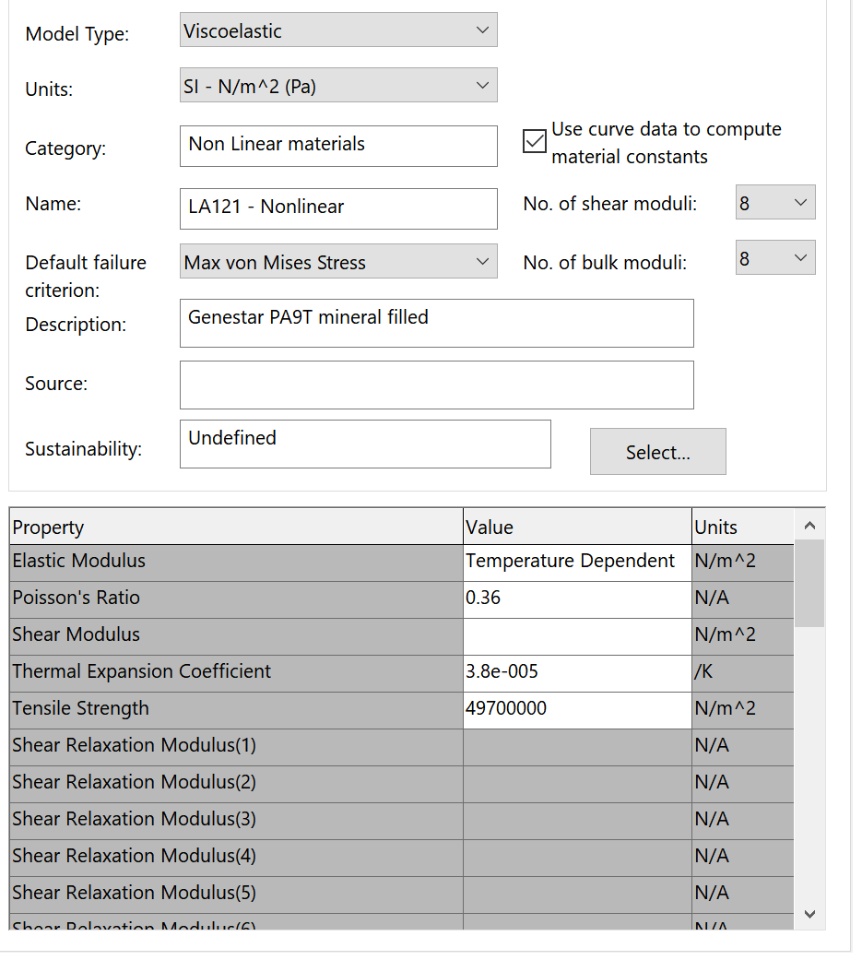862x960 pixels.
Task: Select the Elastic Modulus value Temperature Dependent
Action: click(577, 563)
